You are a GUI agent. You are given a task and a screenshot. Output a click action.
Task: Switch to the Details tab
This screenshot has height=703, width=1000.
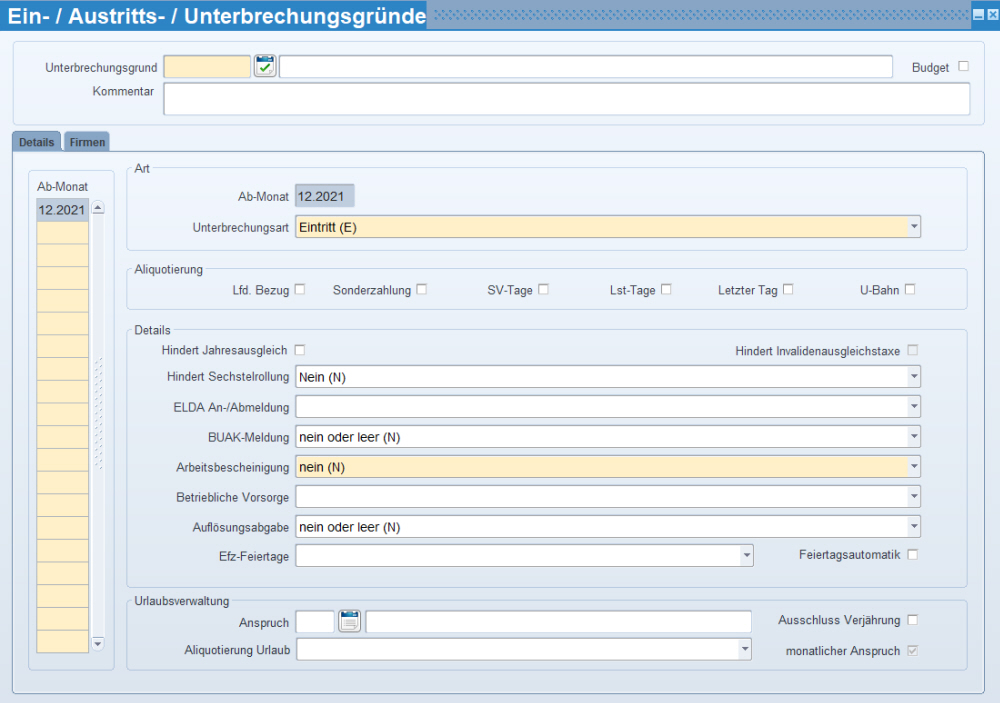pos(36,142)
